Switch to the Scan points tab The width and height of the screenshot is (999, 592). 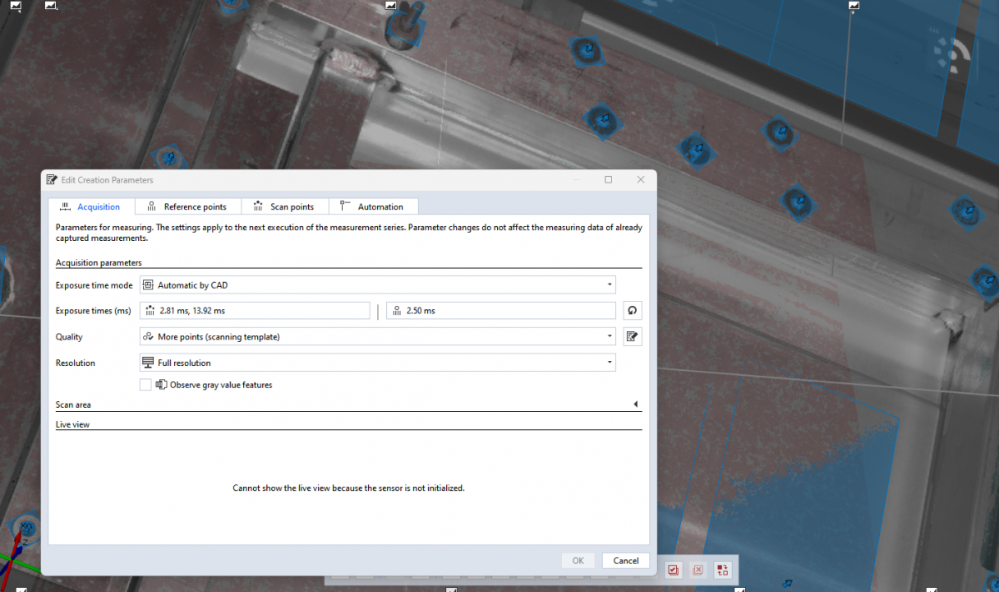284,207
